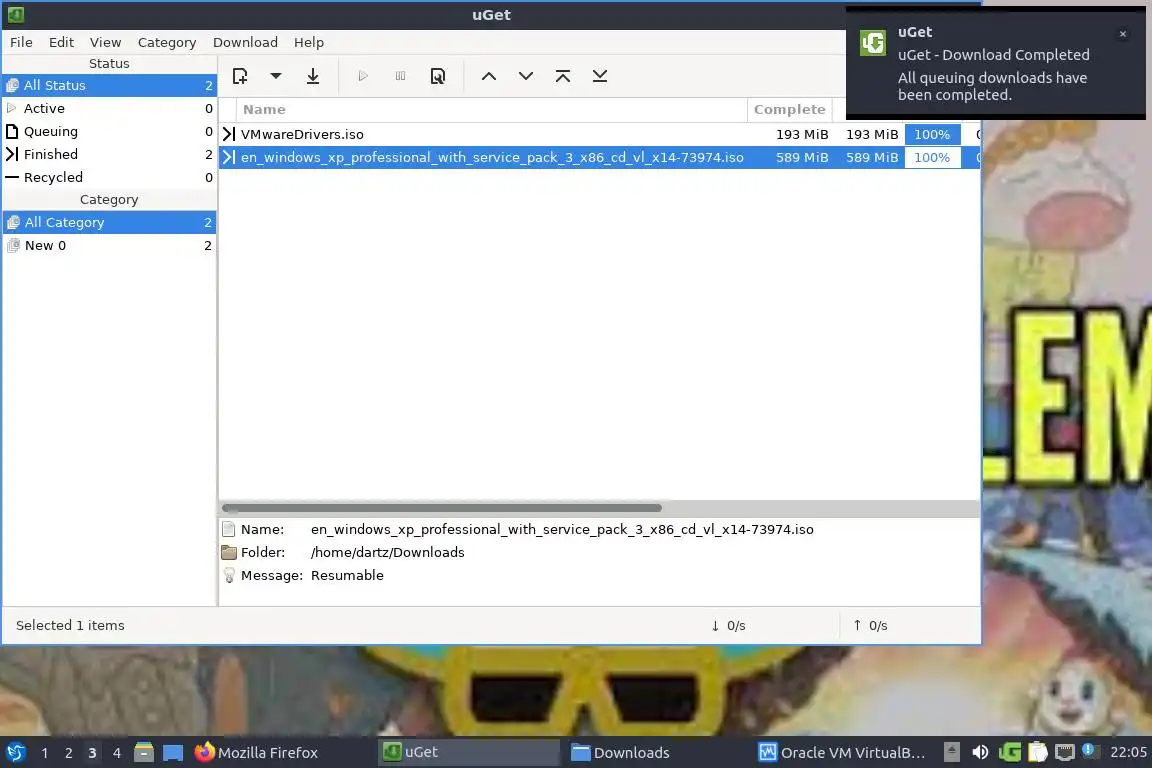Click the Name value in details pane
This screenshot has width=1152, height=768.
(562, 529)
